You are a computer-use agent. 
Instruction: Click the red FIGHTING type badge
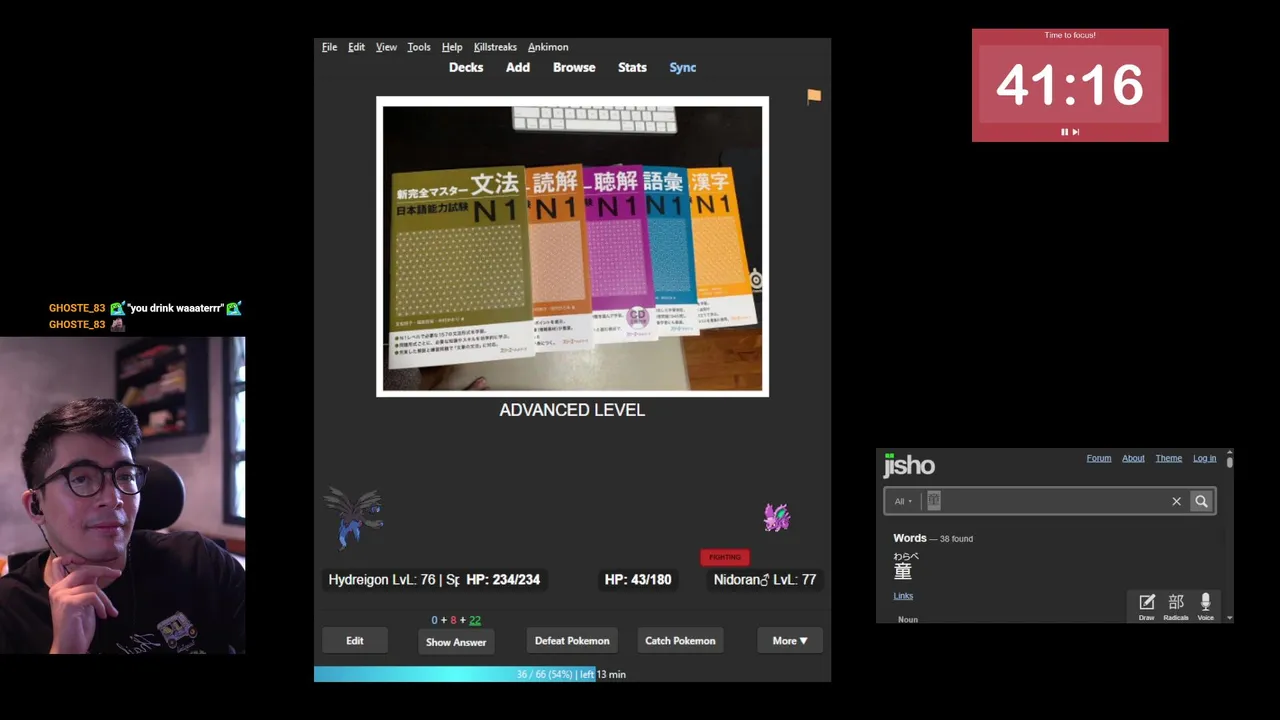[x=725, y=557]
